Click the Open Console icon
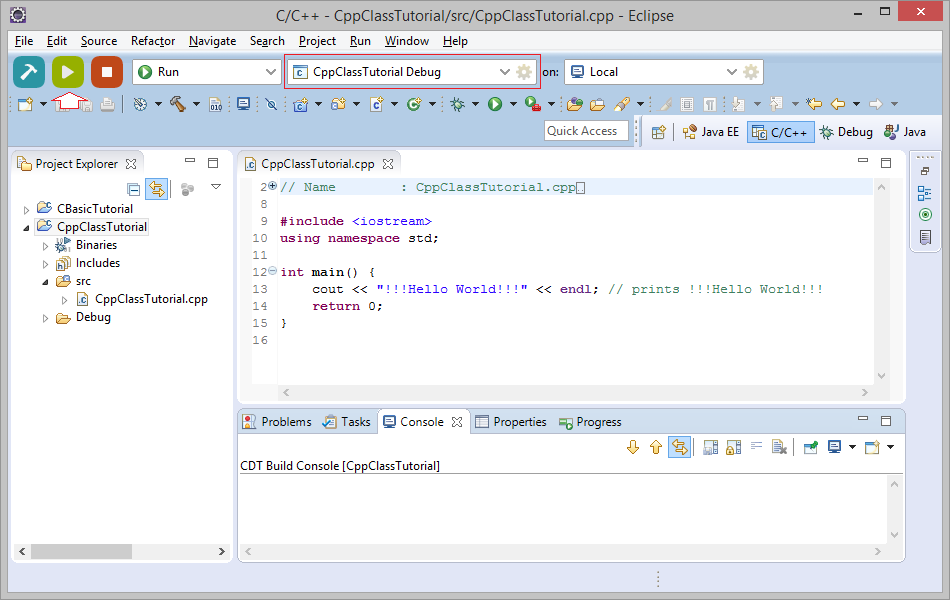Viewport: 950px width, 600px height. click(x=872, y=447)
